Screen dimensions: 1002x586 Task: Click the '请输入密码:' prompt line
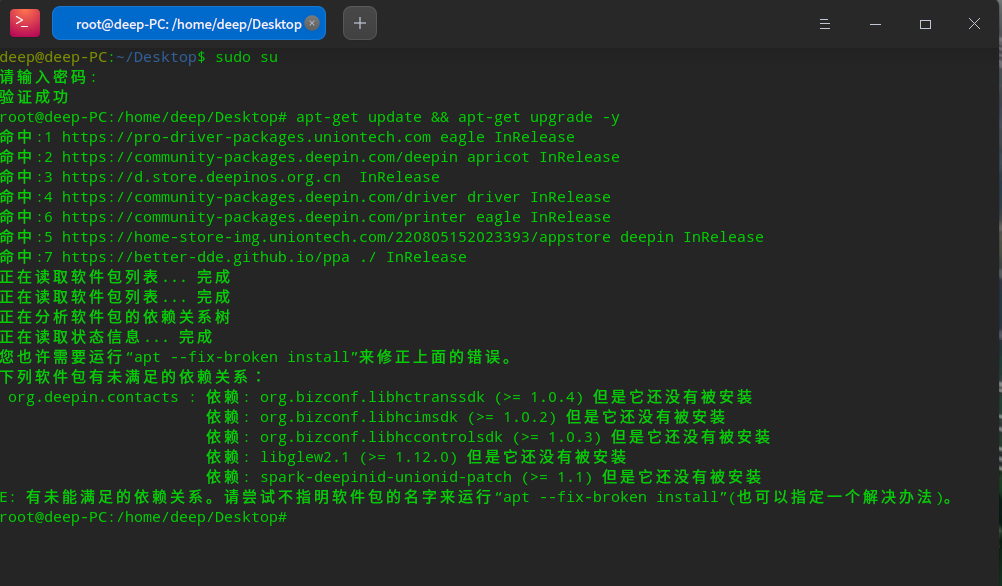pos(49,77)
